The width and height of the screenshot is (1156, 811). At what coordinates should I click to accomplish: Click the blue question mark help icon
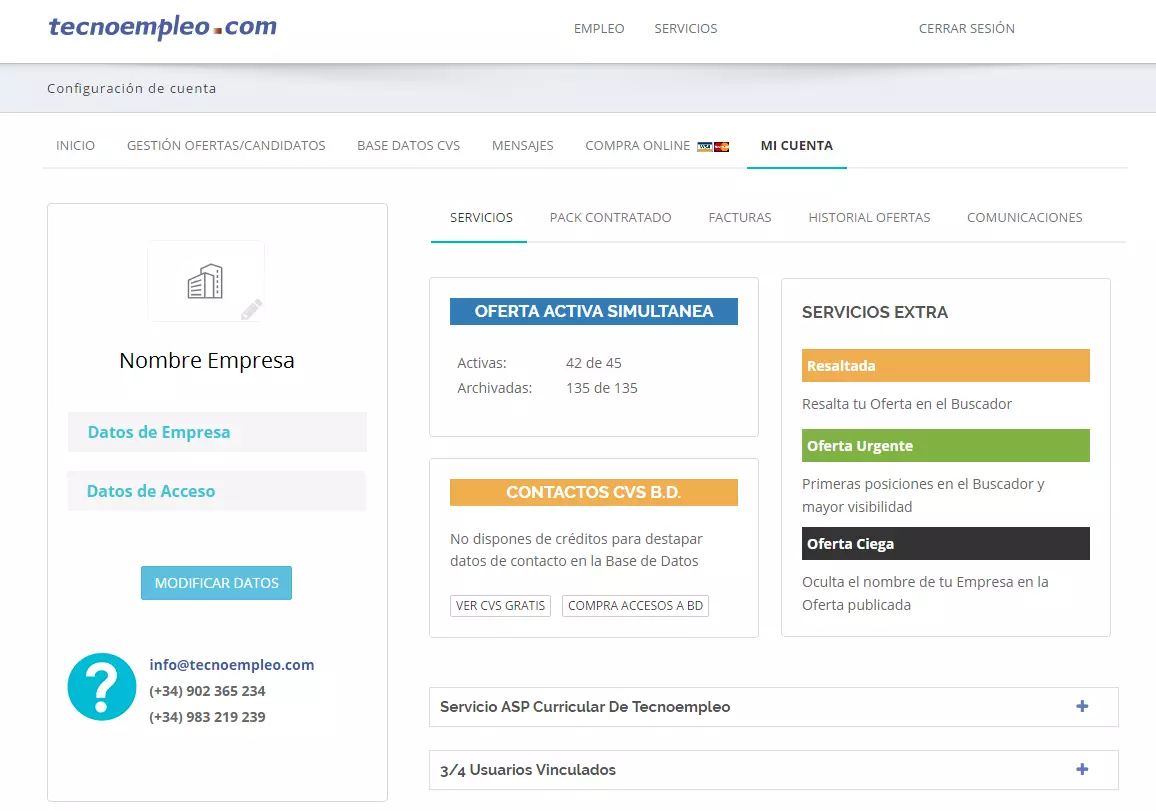[x=101, y=687]
